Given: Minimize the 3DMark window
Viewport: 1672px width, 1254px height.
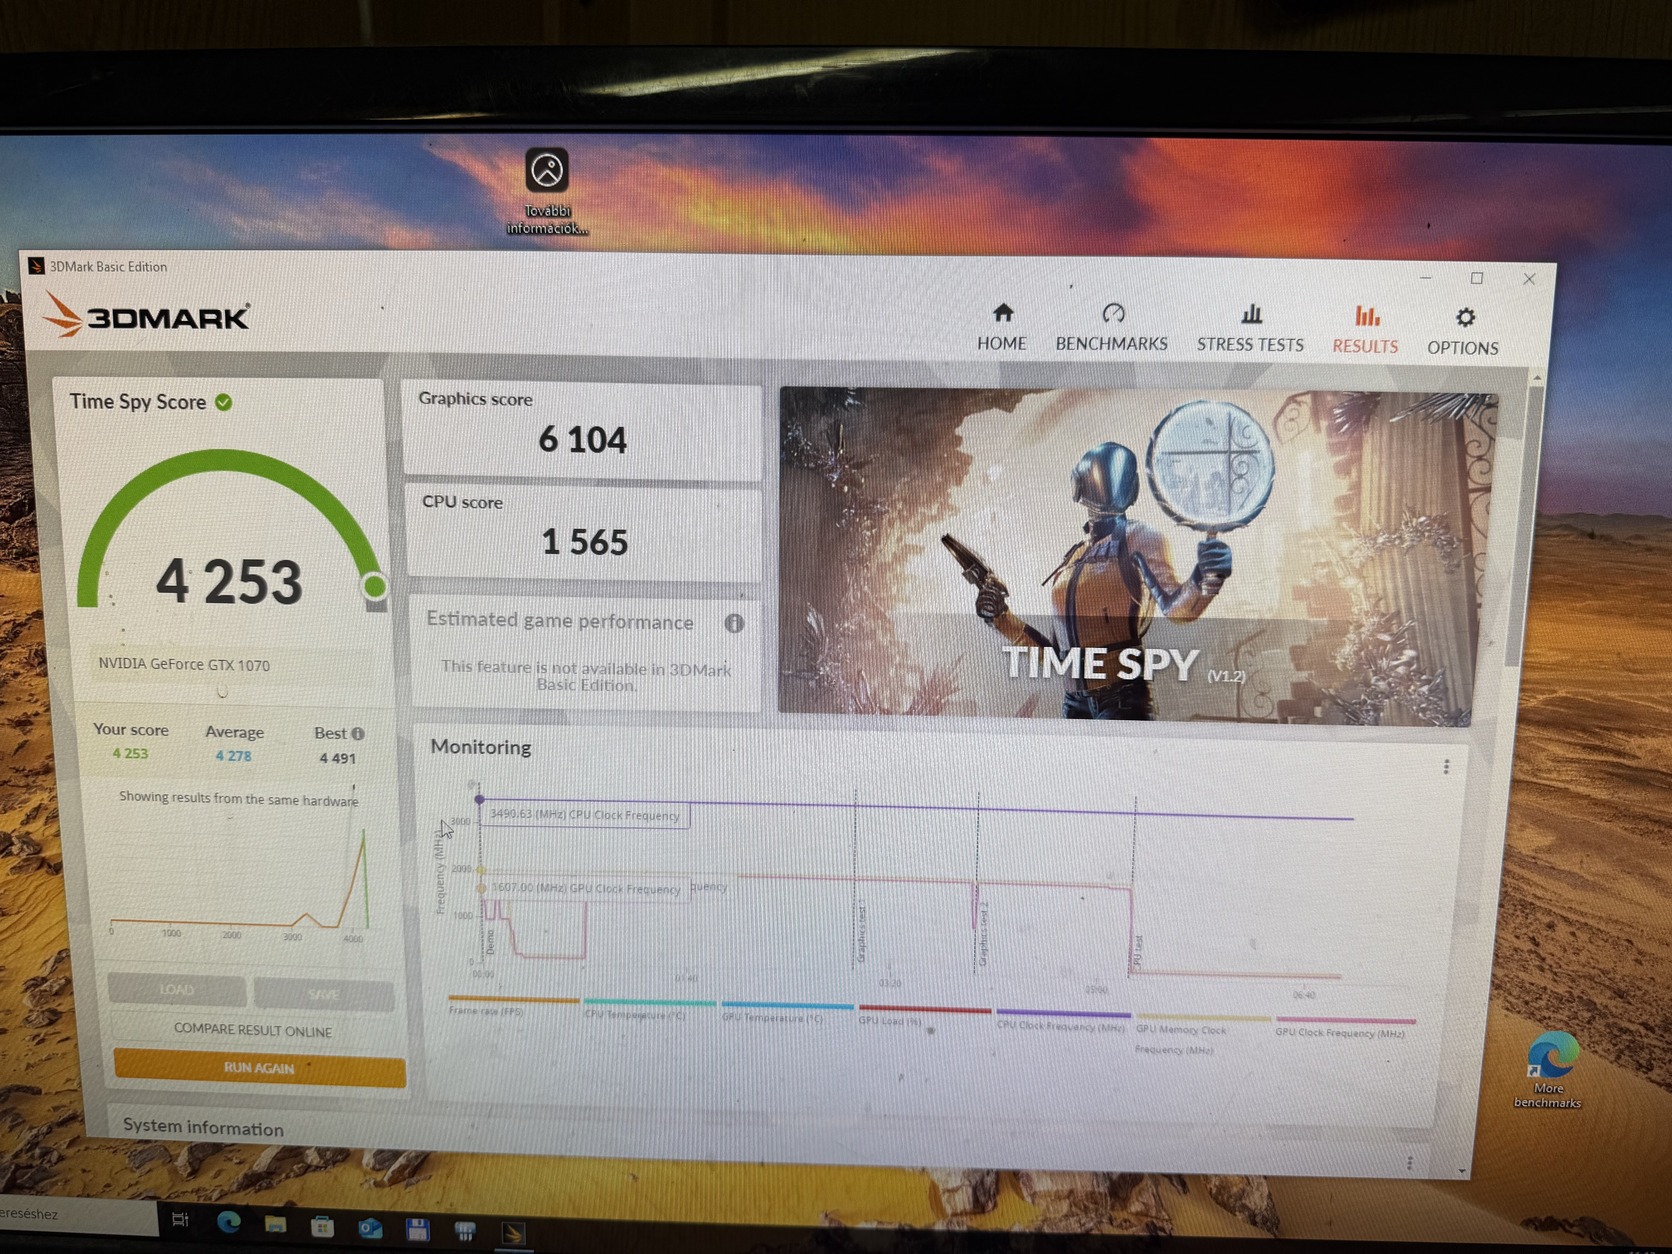Looking at the screenshot, I should click(x=1426, y=277).
